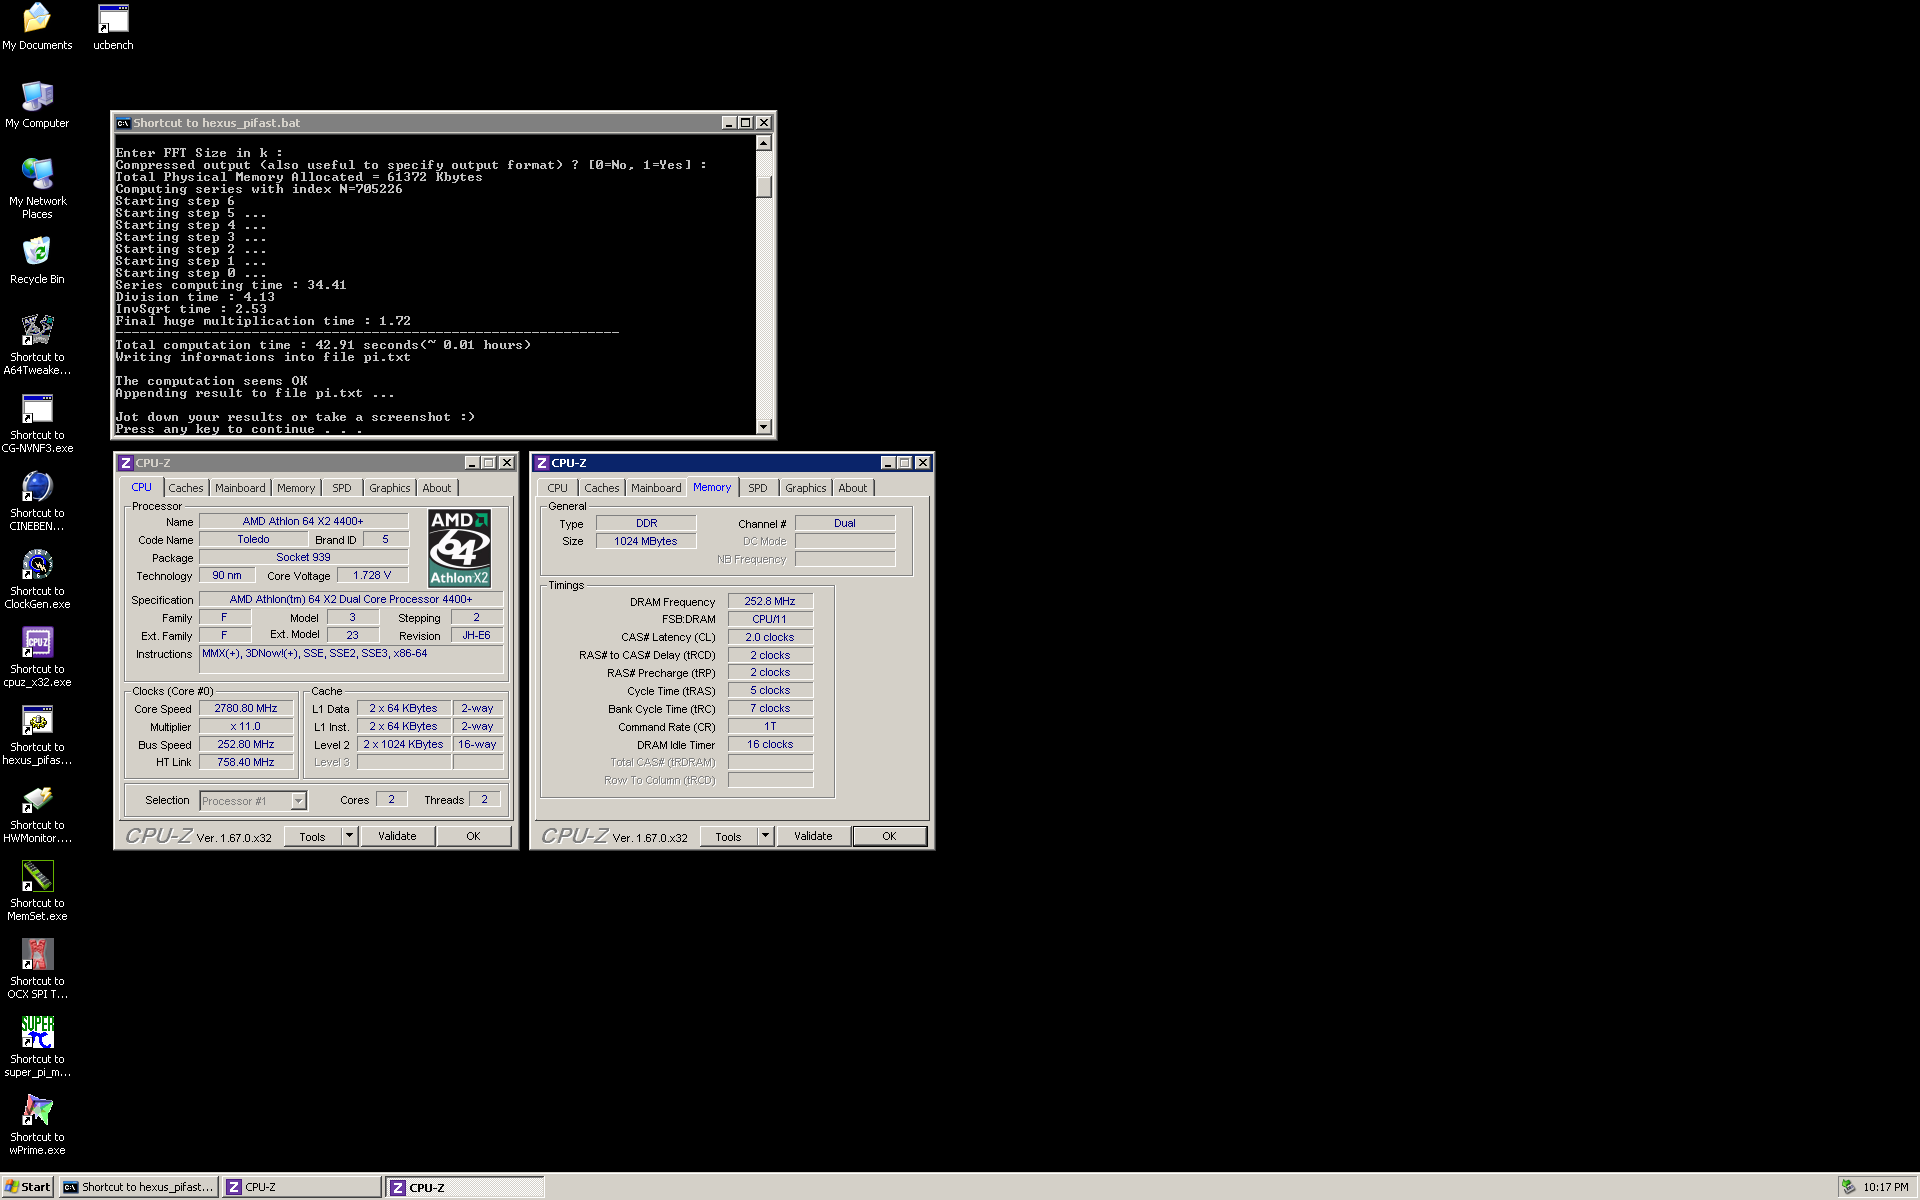Click the system tray network icon
Image resolution: width=1920 pixels, height=1200 pixels.
(x=1848, y=1187)
